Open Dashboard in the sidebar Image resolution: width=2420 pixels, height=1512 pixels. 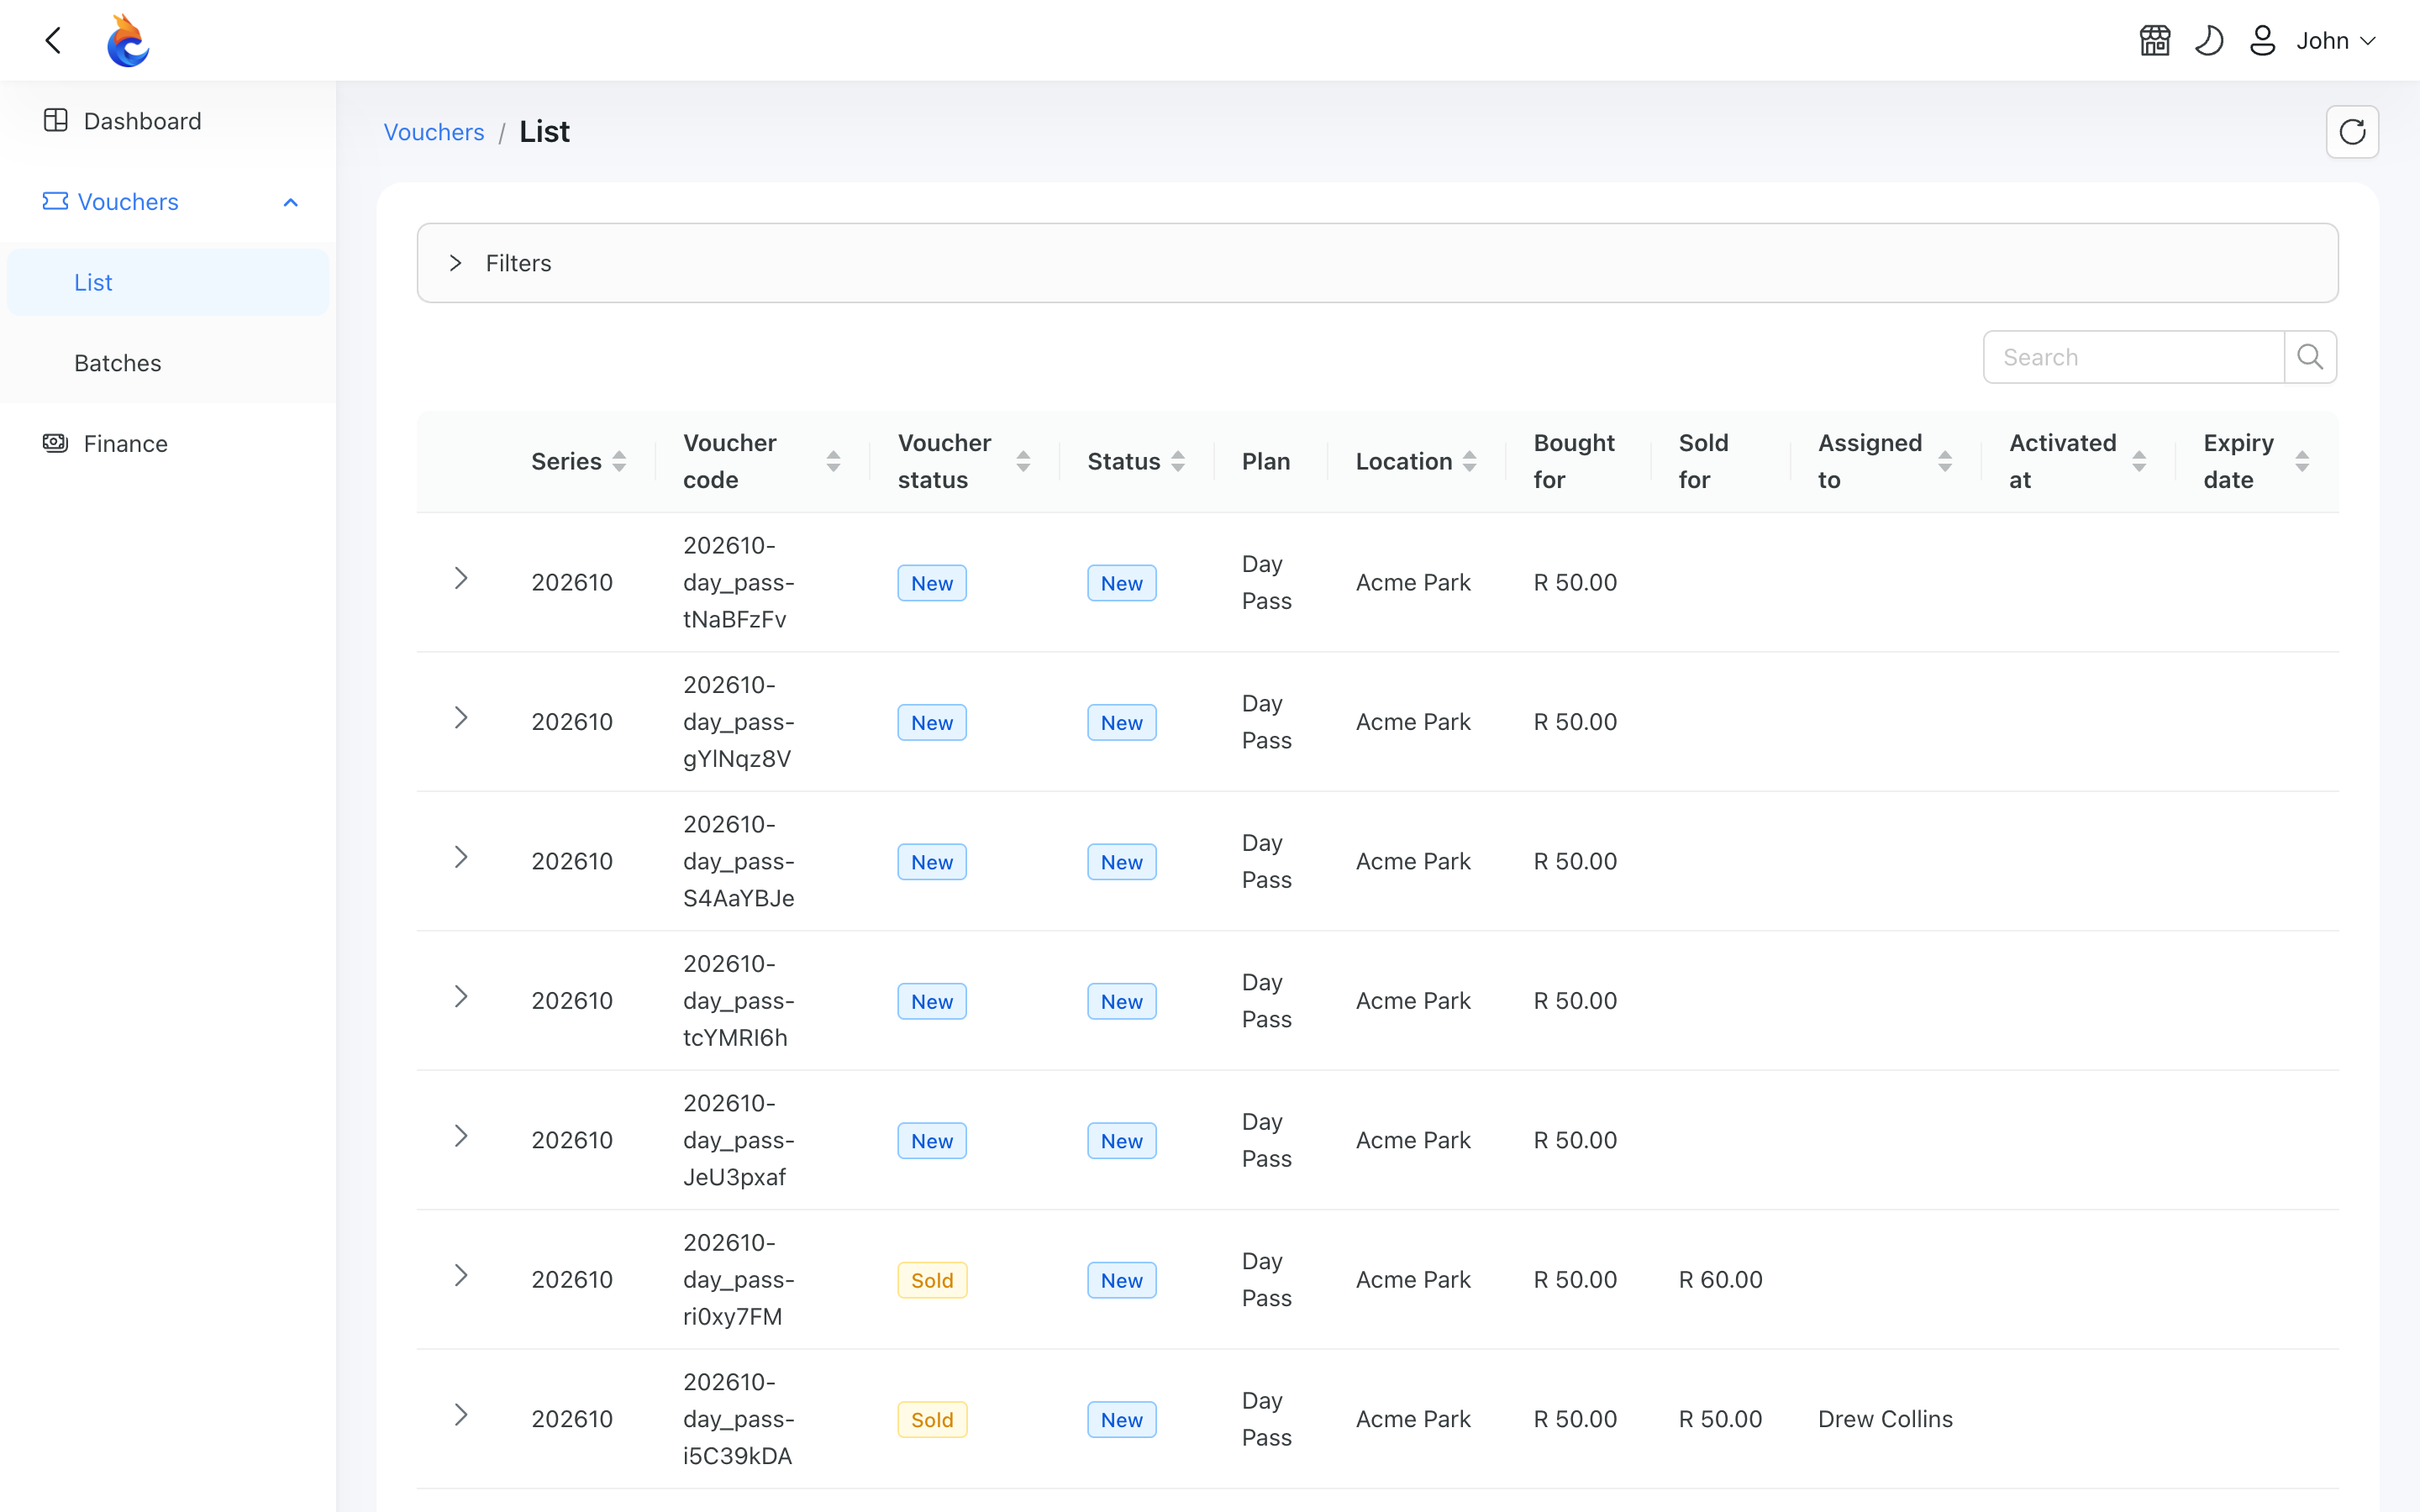tap(168, 121)
